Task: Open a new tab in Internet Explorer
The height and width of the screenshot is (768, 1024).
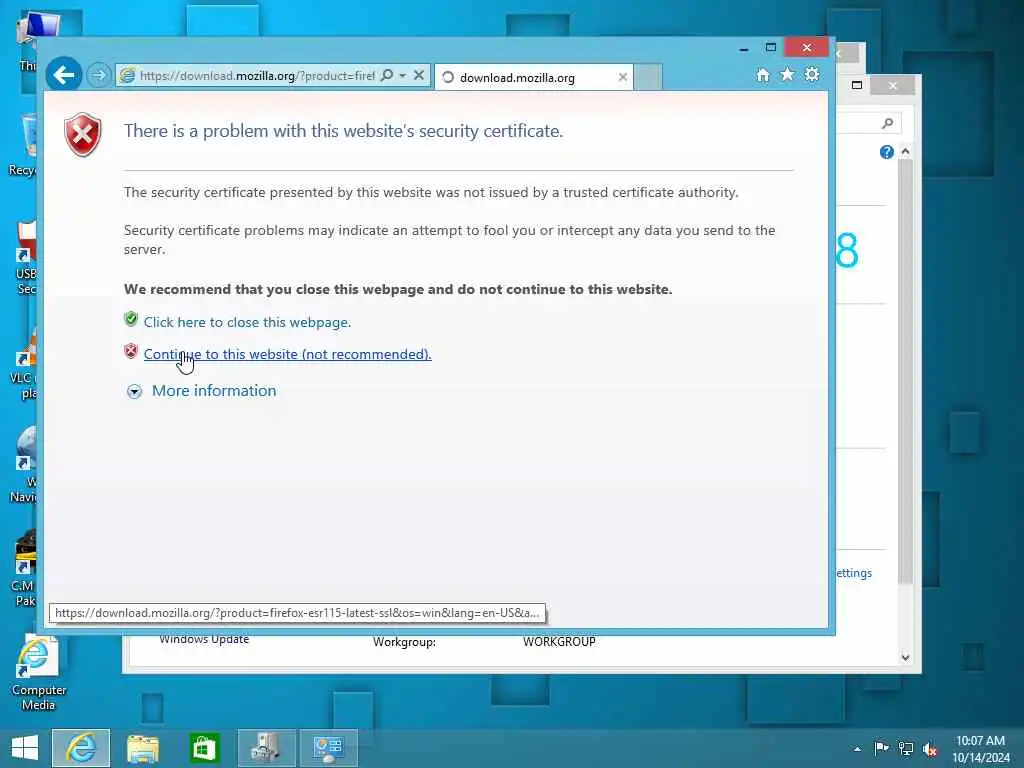Action: [x=648, y=77]
